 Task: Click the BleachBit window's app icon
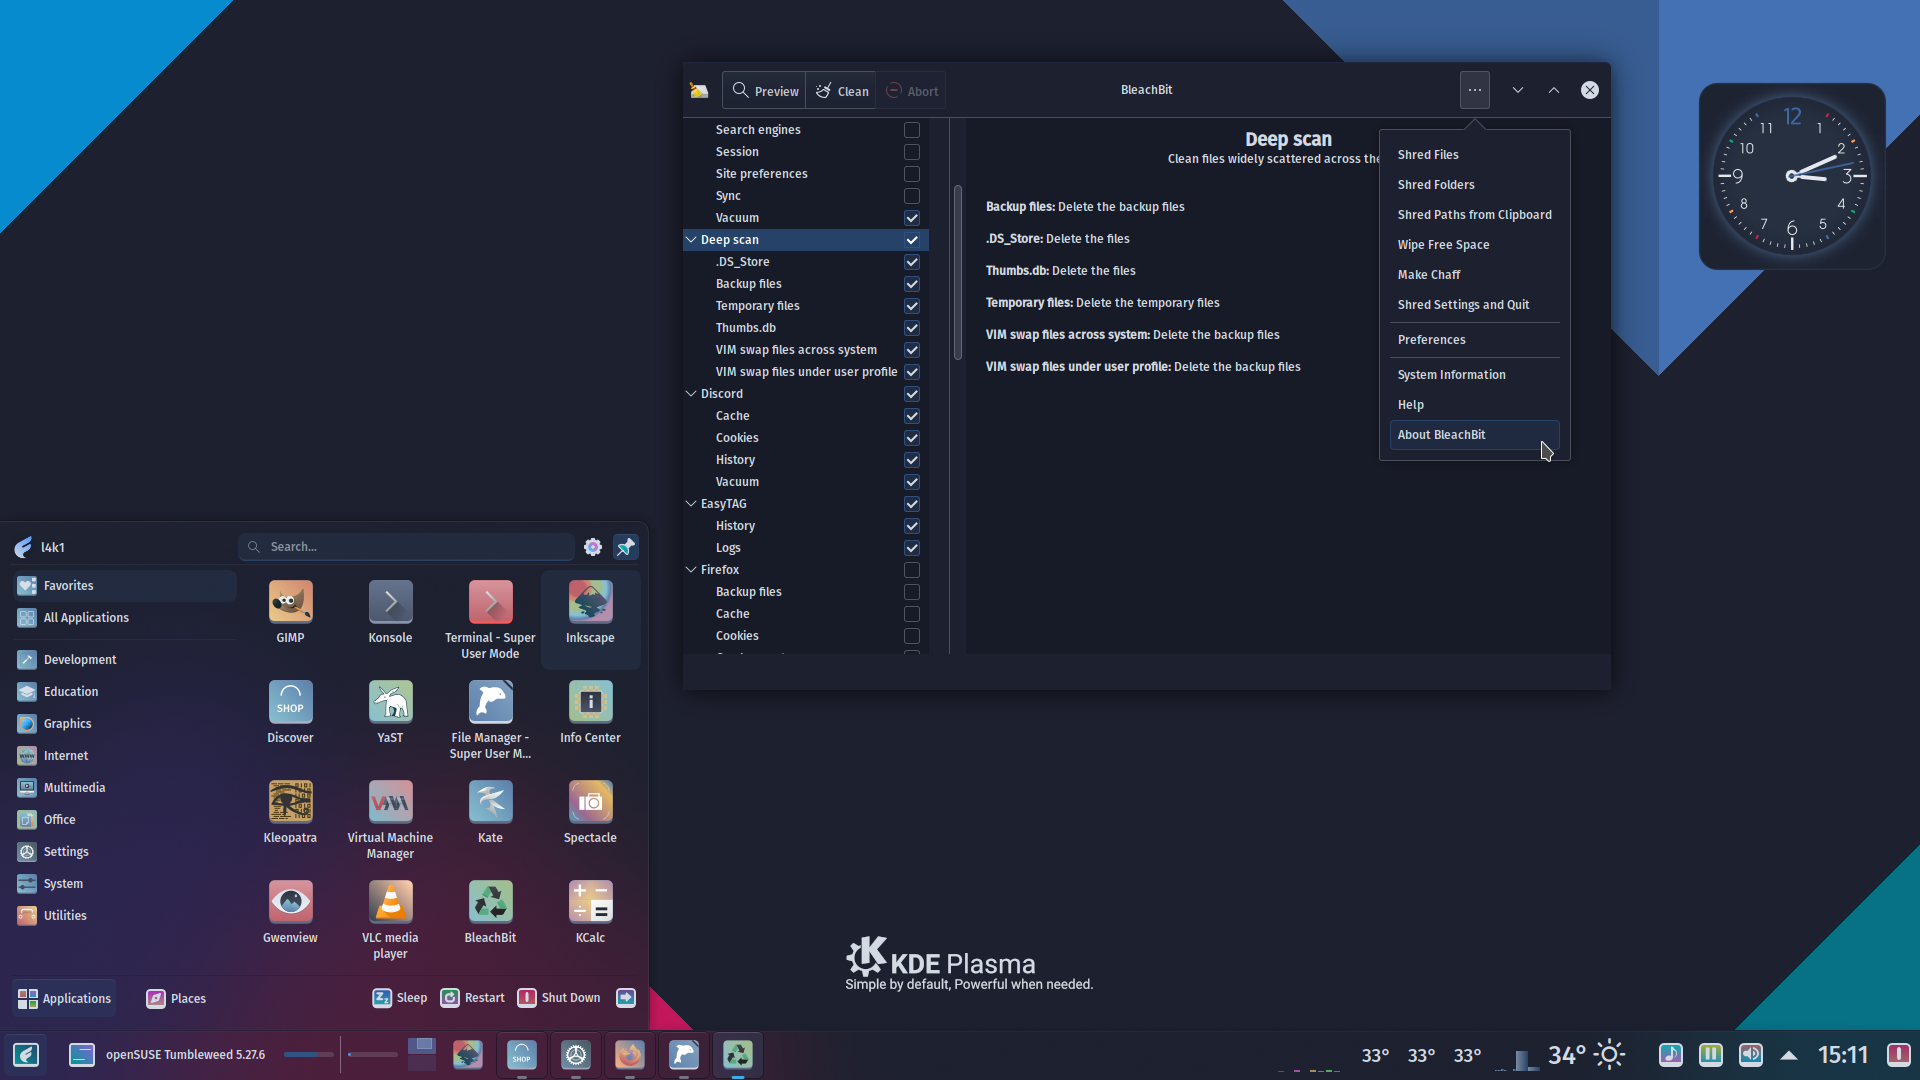(699, 91)
